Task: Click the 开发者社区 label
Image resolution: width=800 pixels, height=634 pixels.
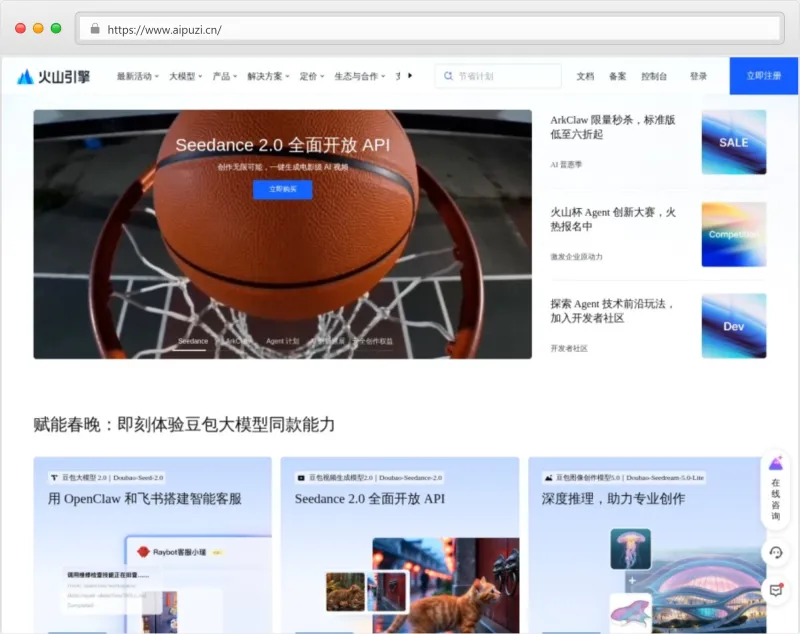Action: click(569, 348)
